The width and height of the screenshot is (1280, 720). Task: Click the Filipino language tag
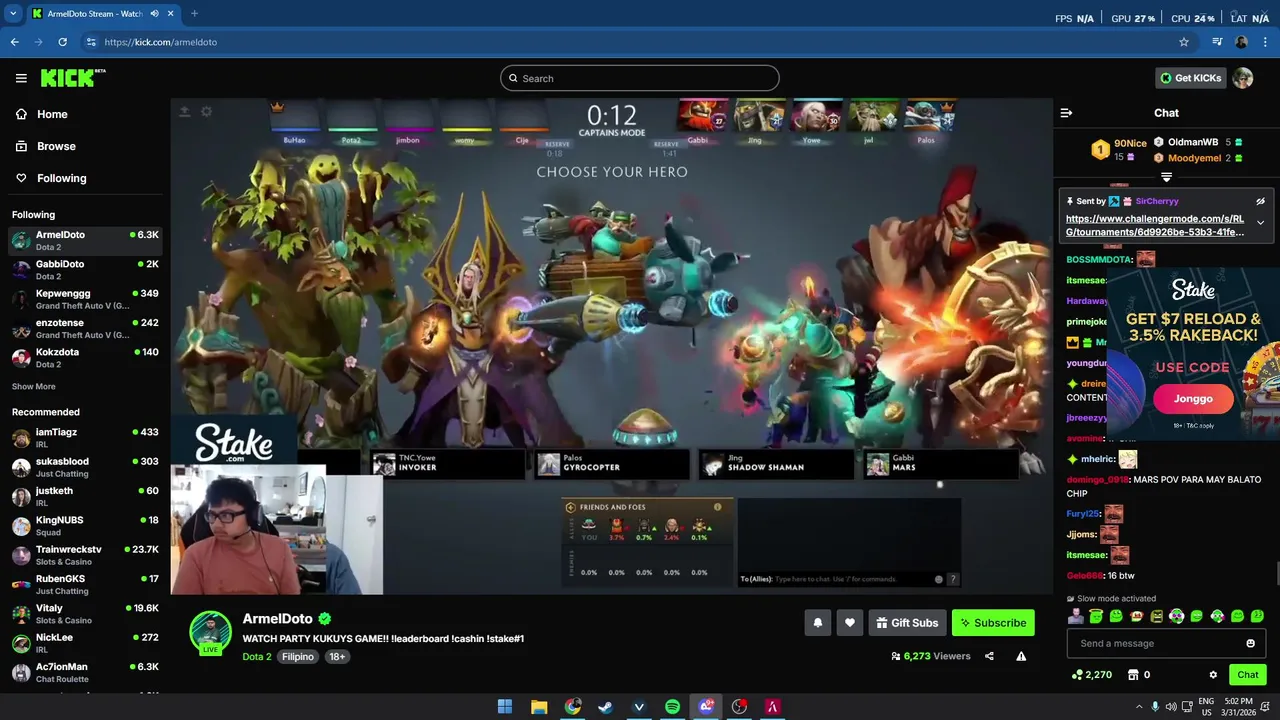pyautogui.click(x=298, y=657)
